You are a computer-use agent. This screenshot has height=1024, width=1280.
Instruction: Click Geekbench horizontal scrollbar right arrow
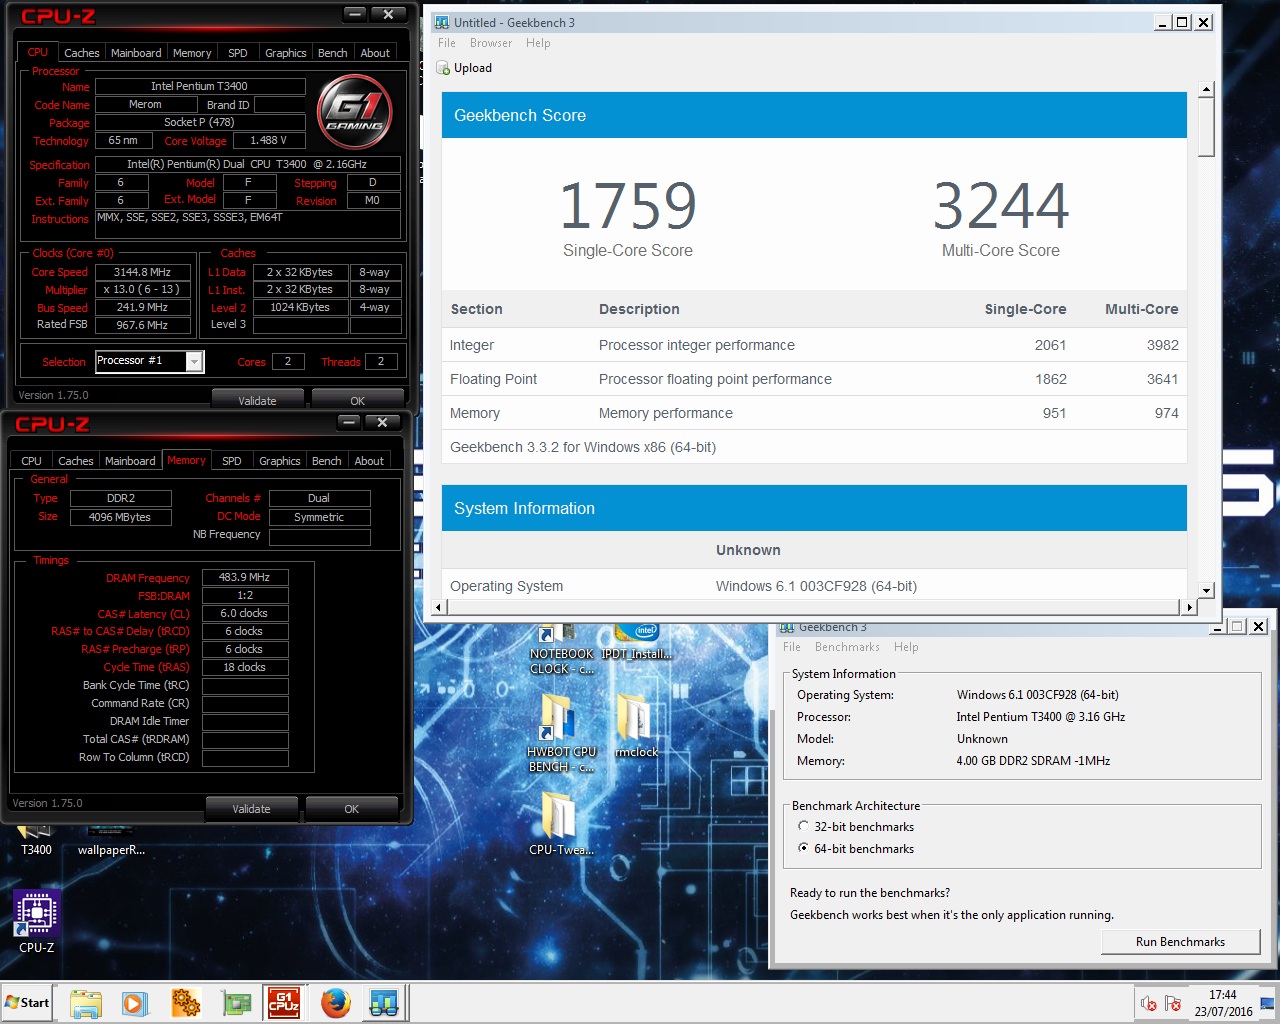1189,607
